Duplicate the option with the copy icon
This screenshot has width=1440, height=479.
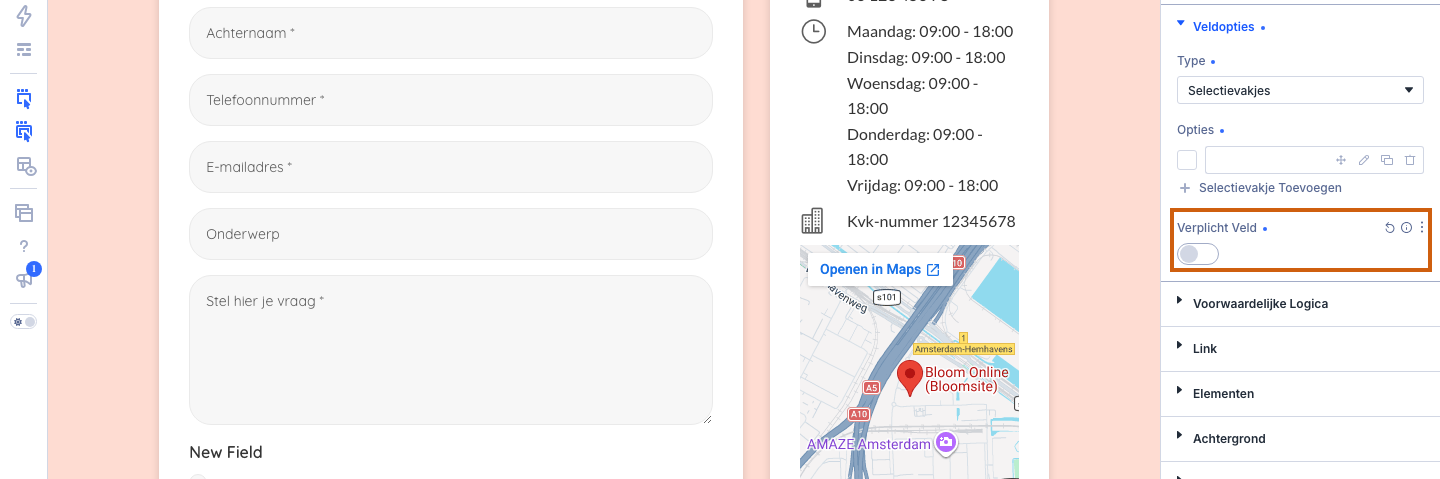point(1387,160)
